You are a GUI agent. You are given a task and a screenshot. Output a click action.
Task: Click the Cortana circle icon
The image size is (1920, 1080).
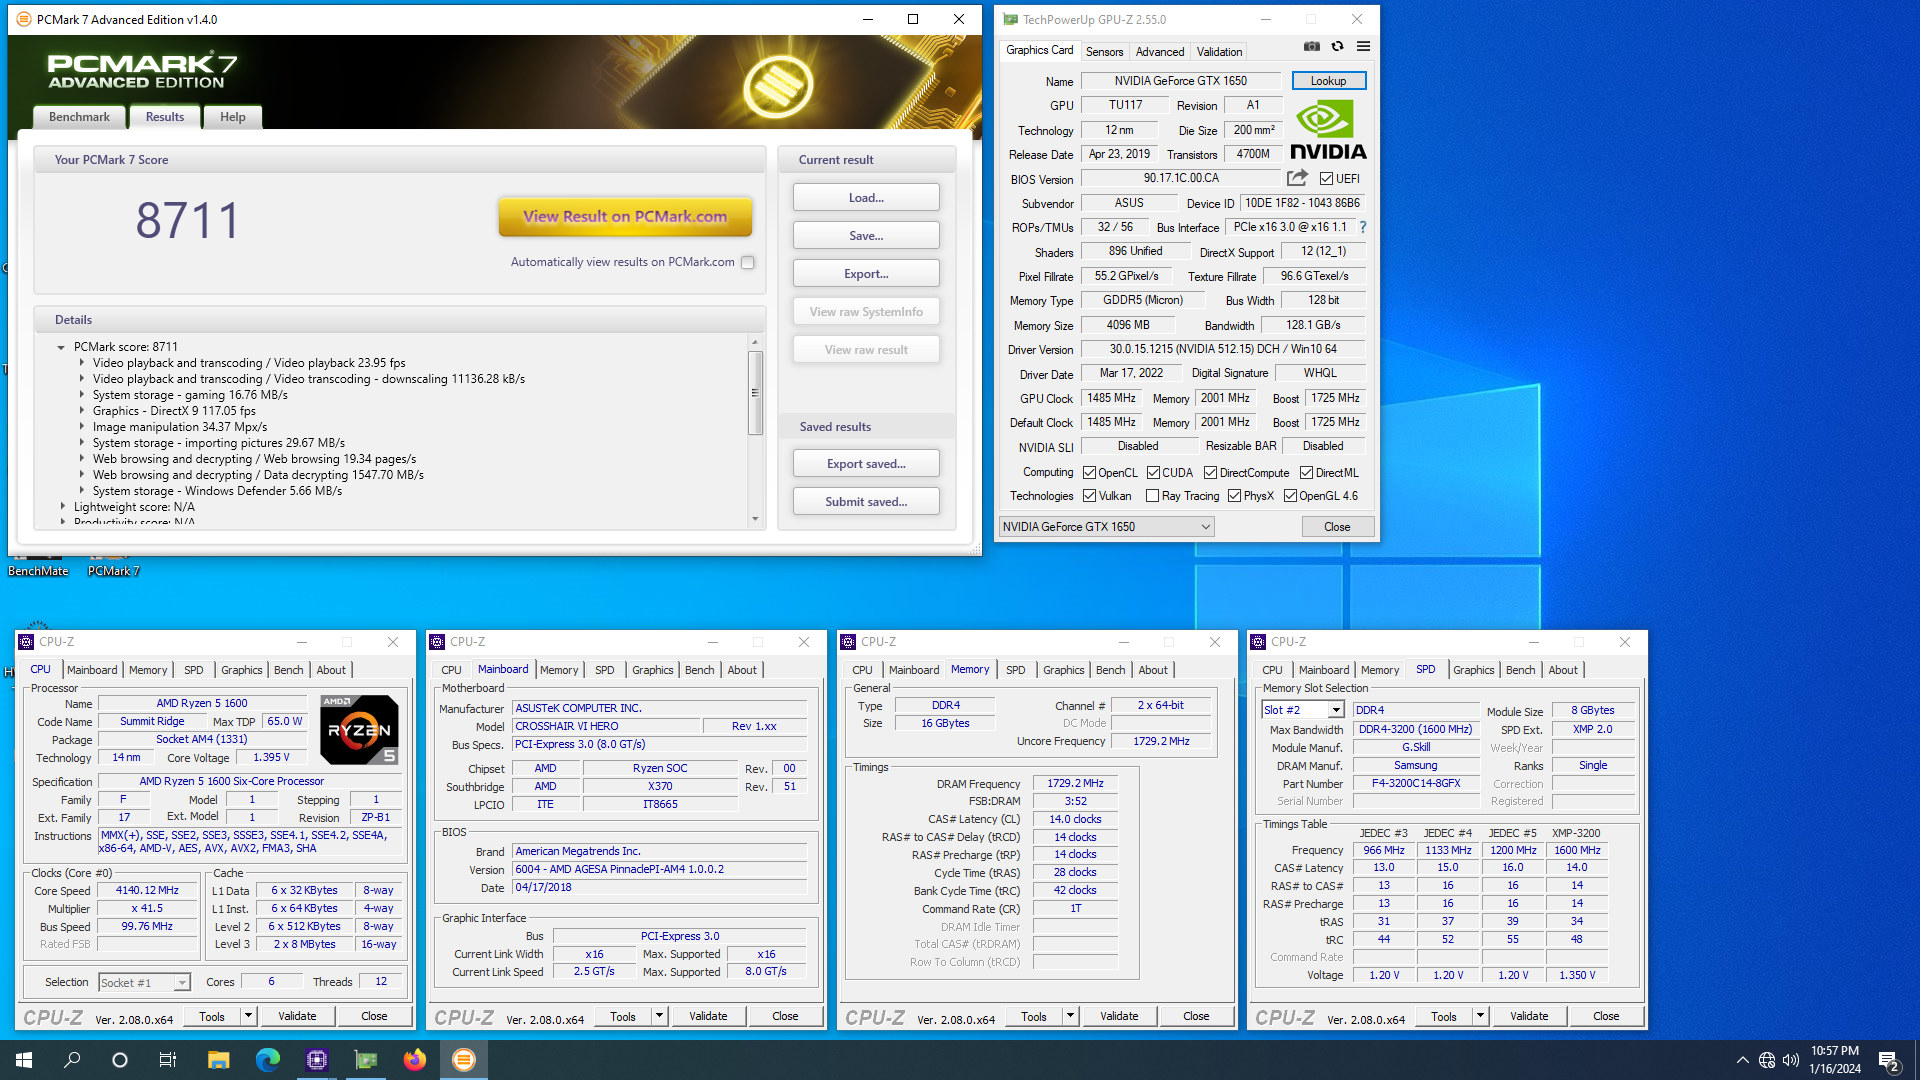click(x=120, y=1060)
